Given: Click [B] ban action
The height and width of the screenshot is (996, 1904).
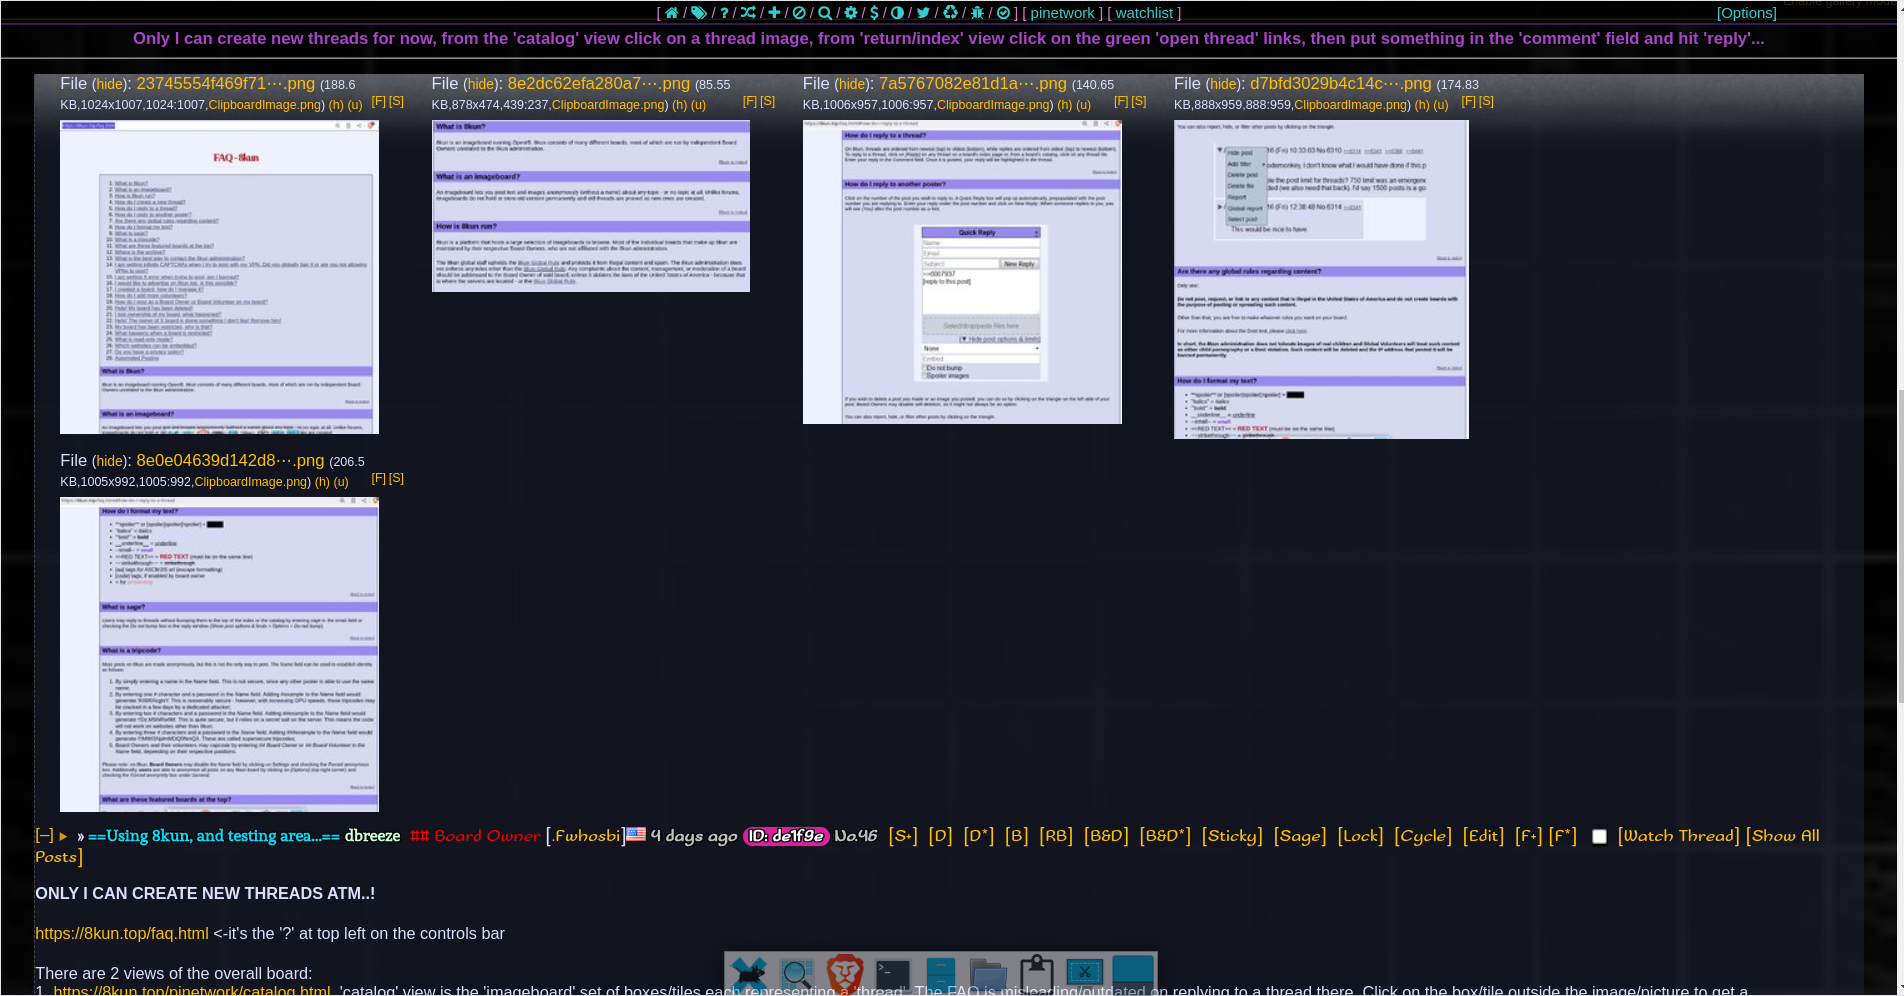Looking at the screenshot, I should [x=1016, y=836].
